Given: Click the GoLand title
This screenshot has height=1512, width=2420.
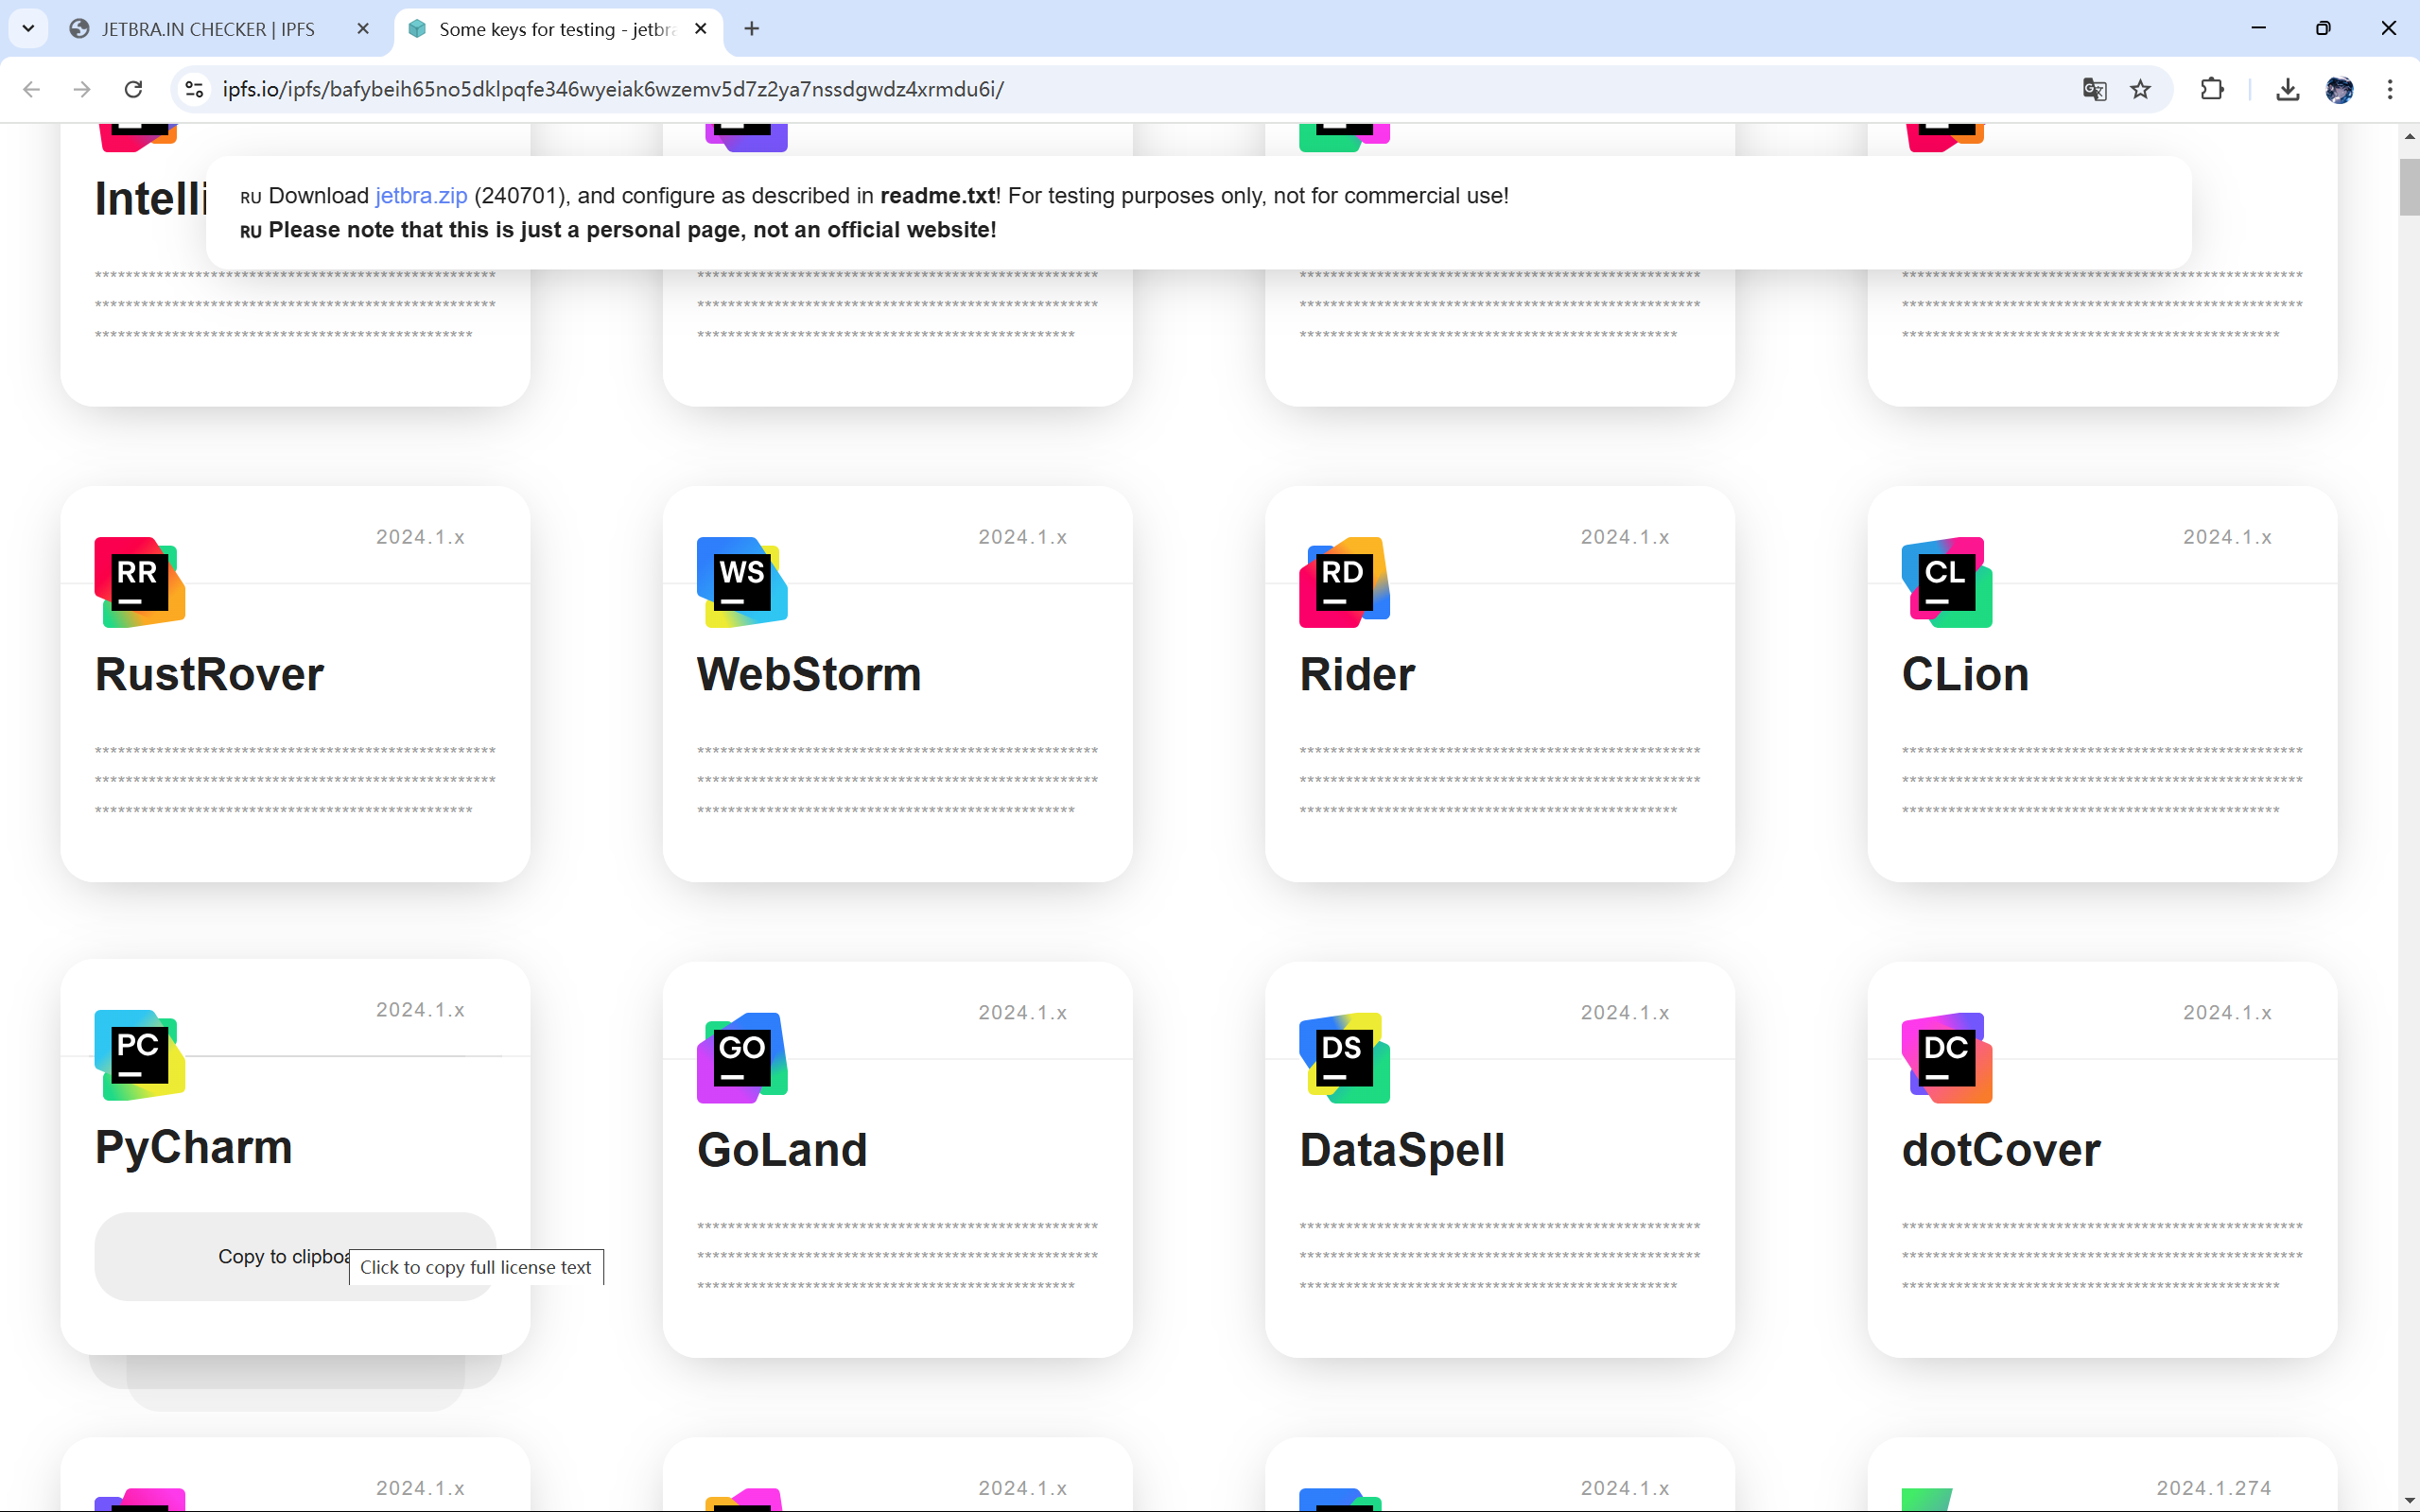Looking at the screenshot, I should coord(782,1150).
